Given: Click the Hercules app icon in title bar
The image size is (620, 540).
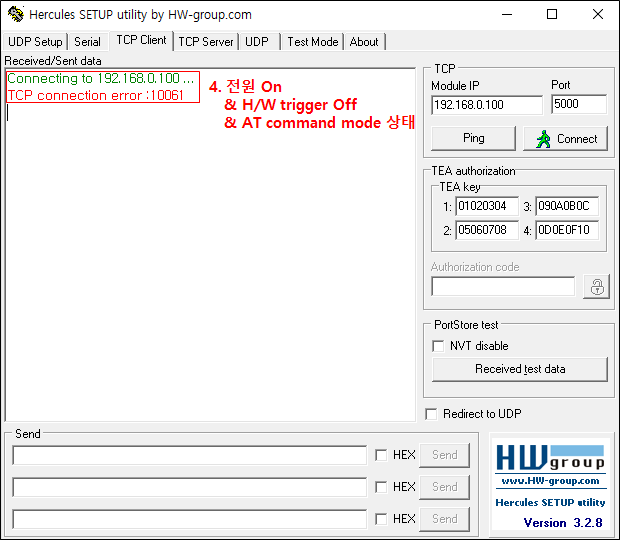Looking at the screenshot, I should 15,14.
